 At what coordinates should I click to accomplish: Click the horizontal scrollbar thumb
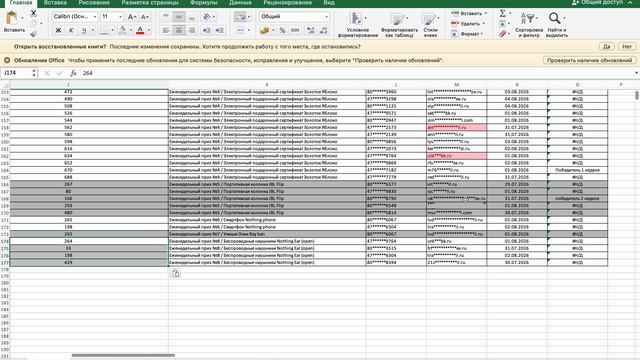[123, 355]
